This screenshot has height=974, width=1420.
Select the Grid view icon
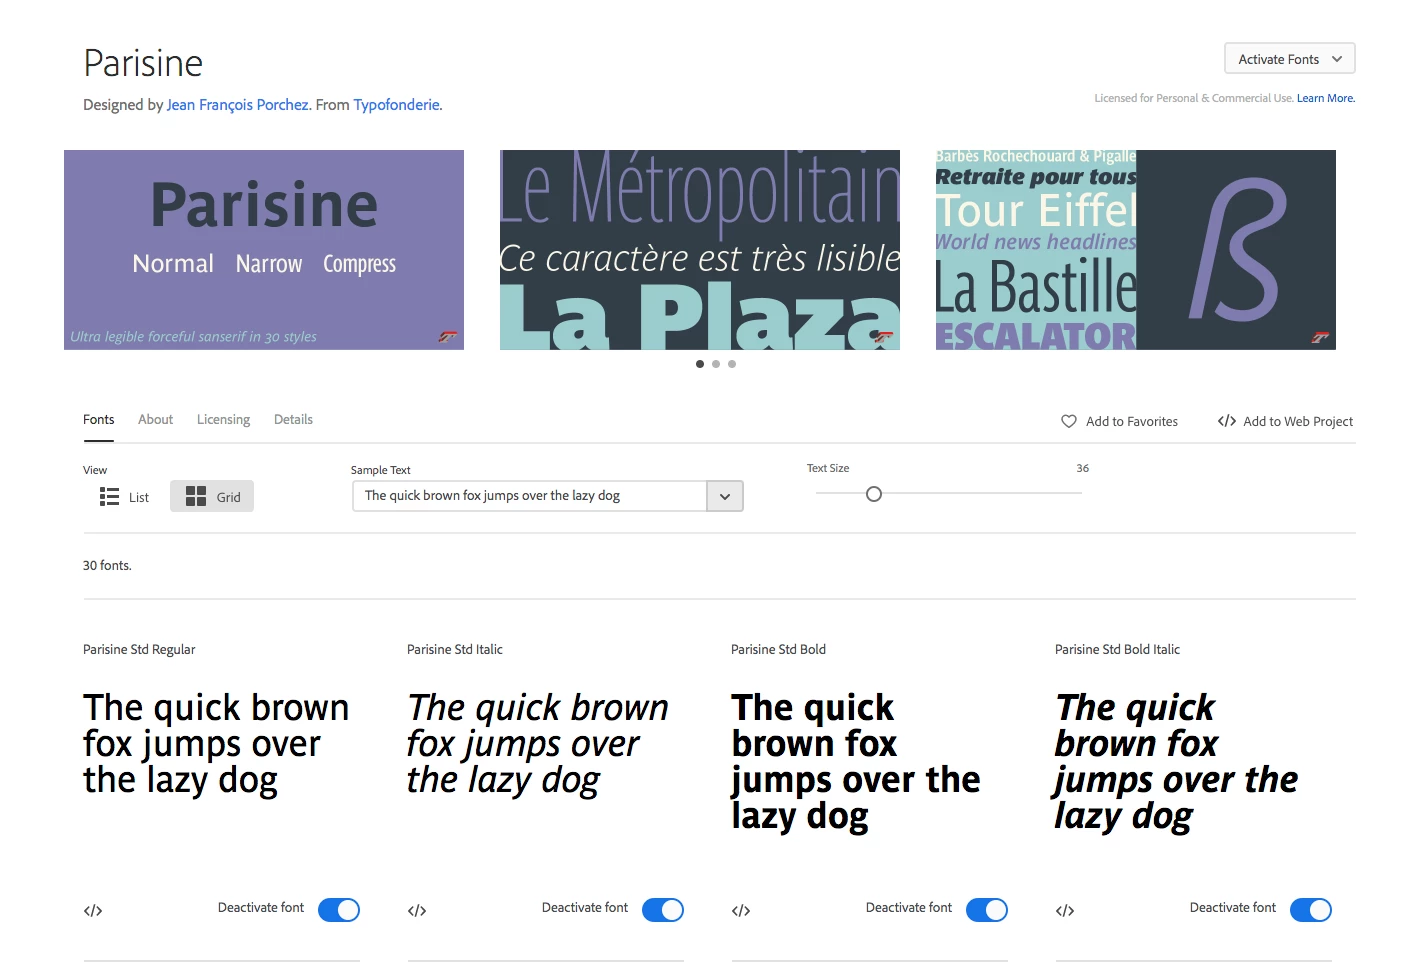click(x=196, y=497)
